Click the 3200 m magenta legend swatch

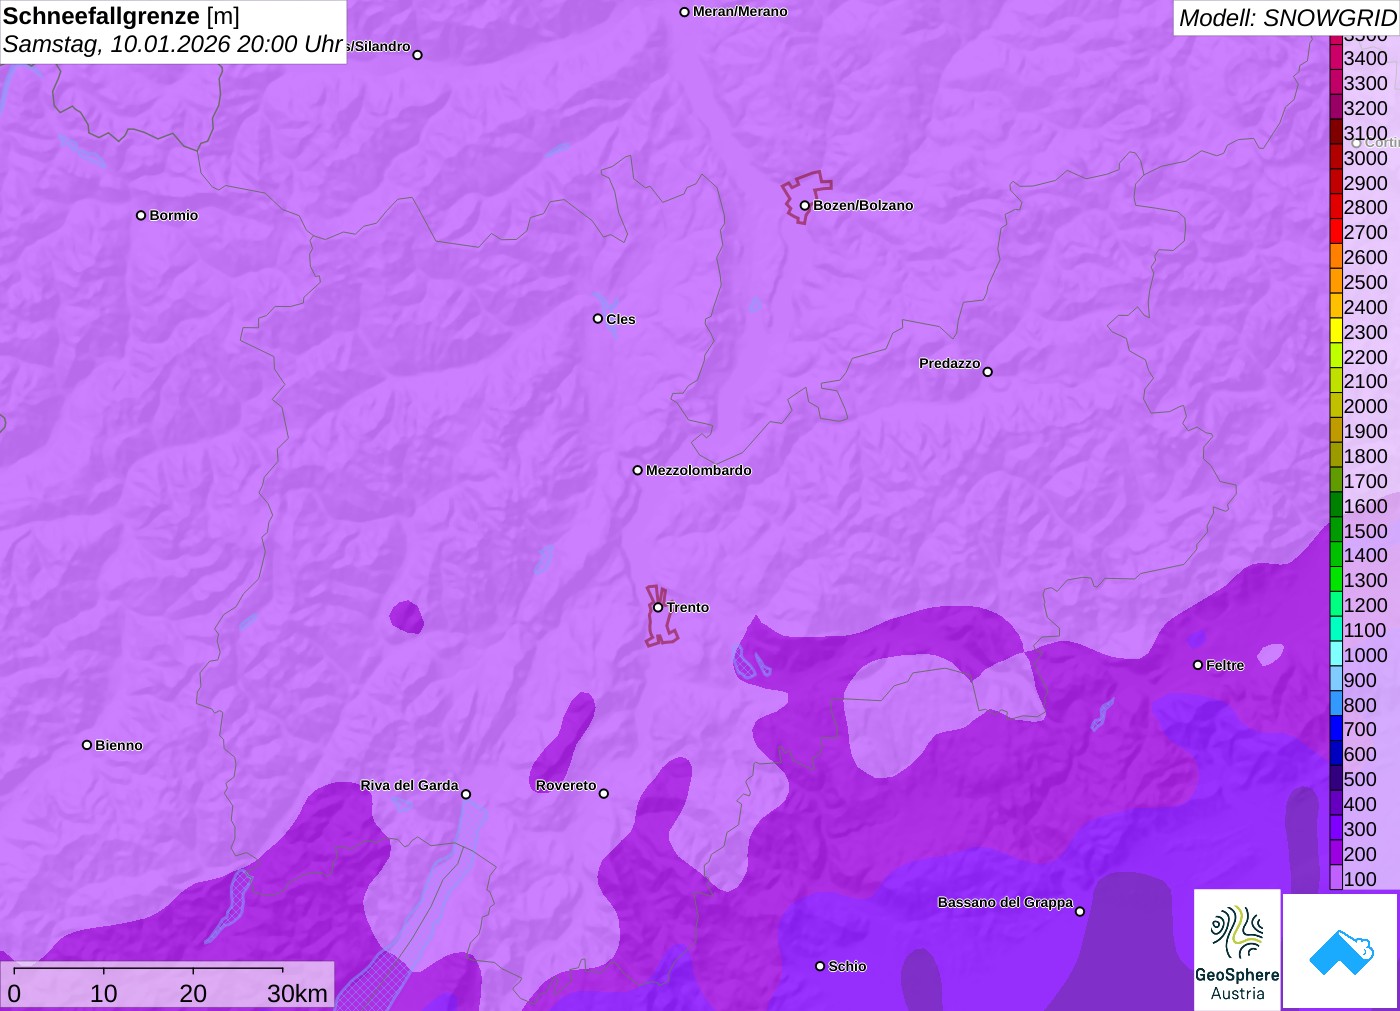click(1336, 108)
